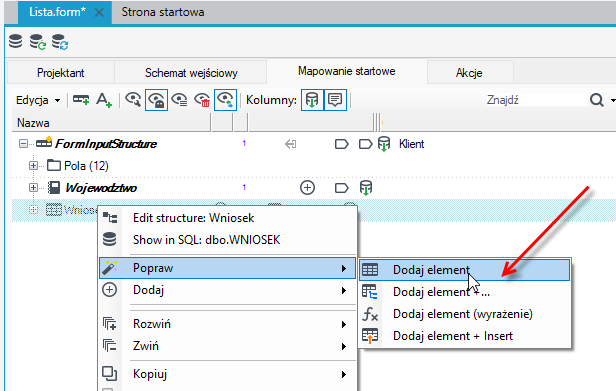Toggle the eye with lock visibility button
The height and width of the screenshot is (391, 616).
(156, 100)
